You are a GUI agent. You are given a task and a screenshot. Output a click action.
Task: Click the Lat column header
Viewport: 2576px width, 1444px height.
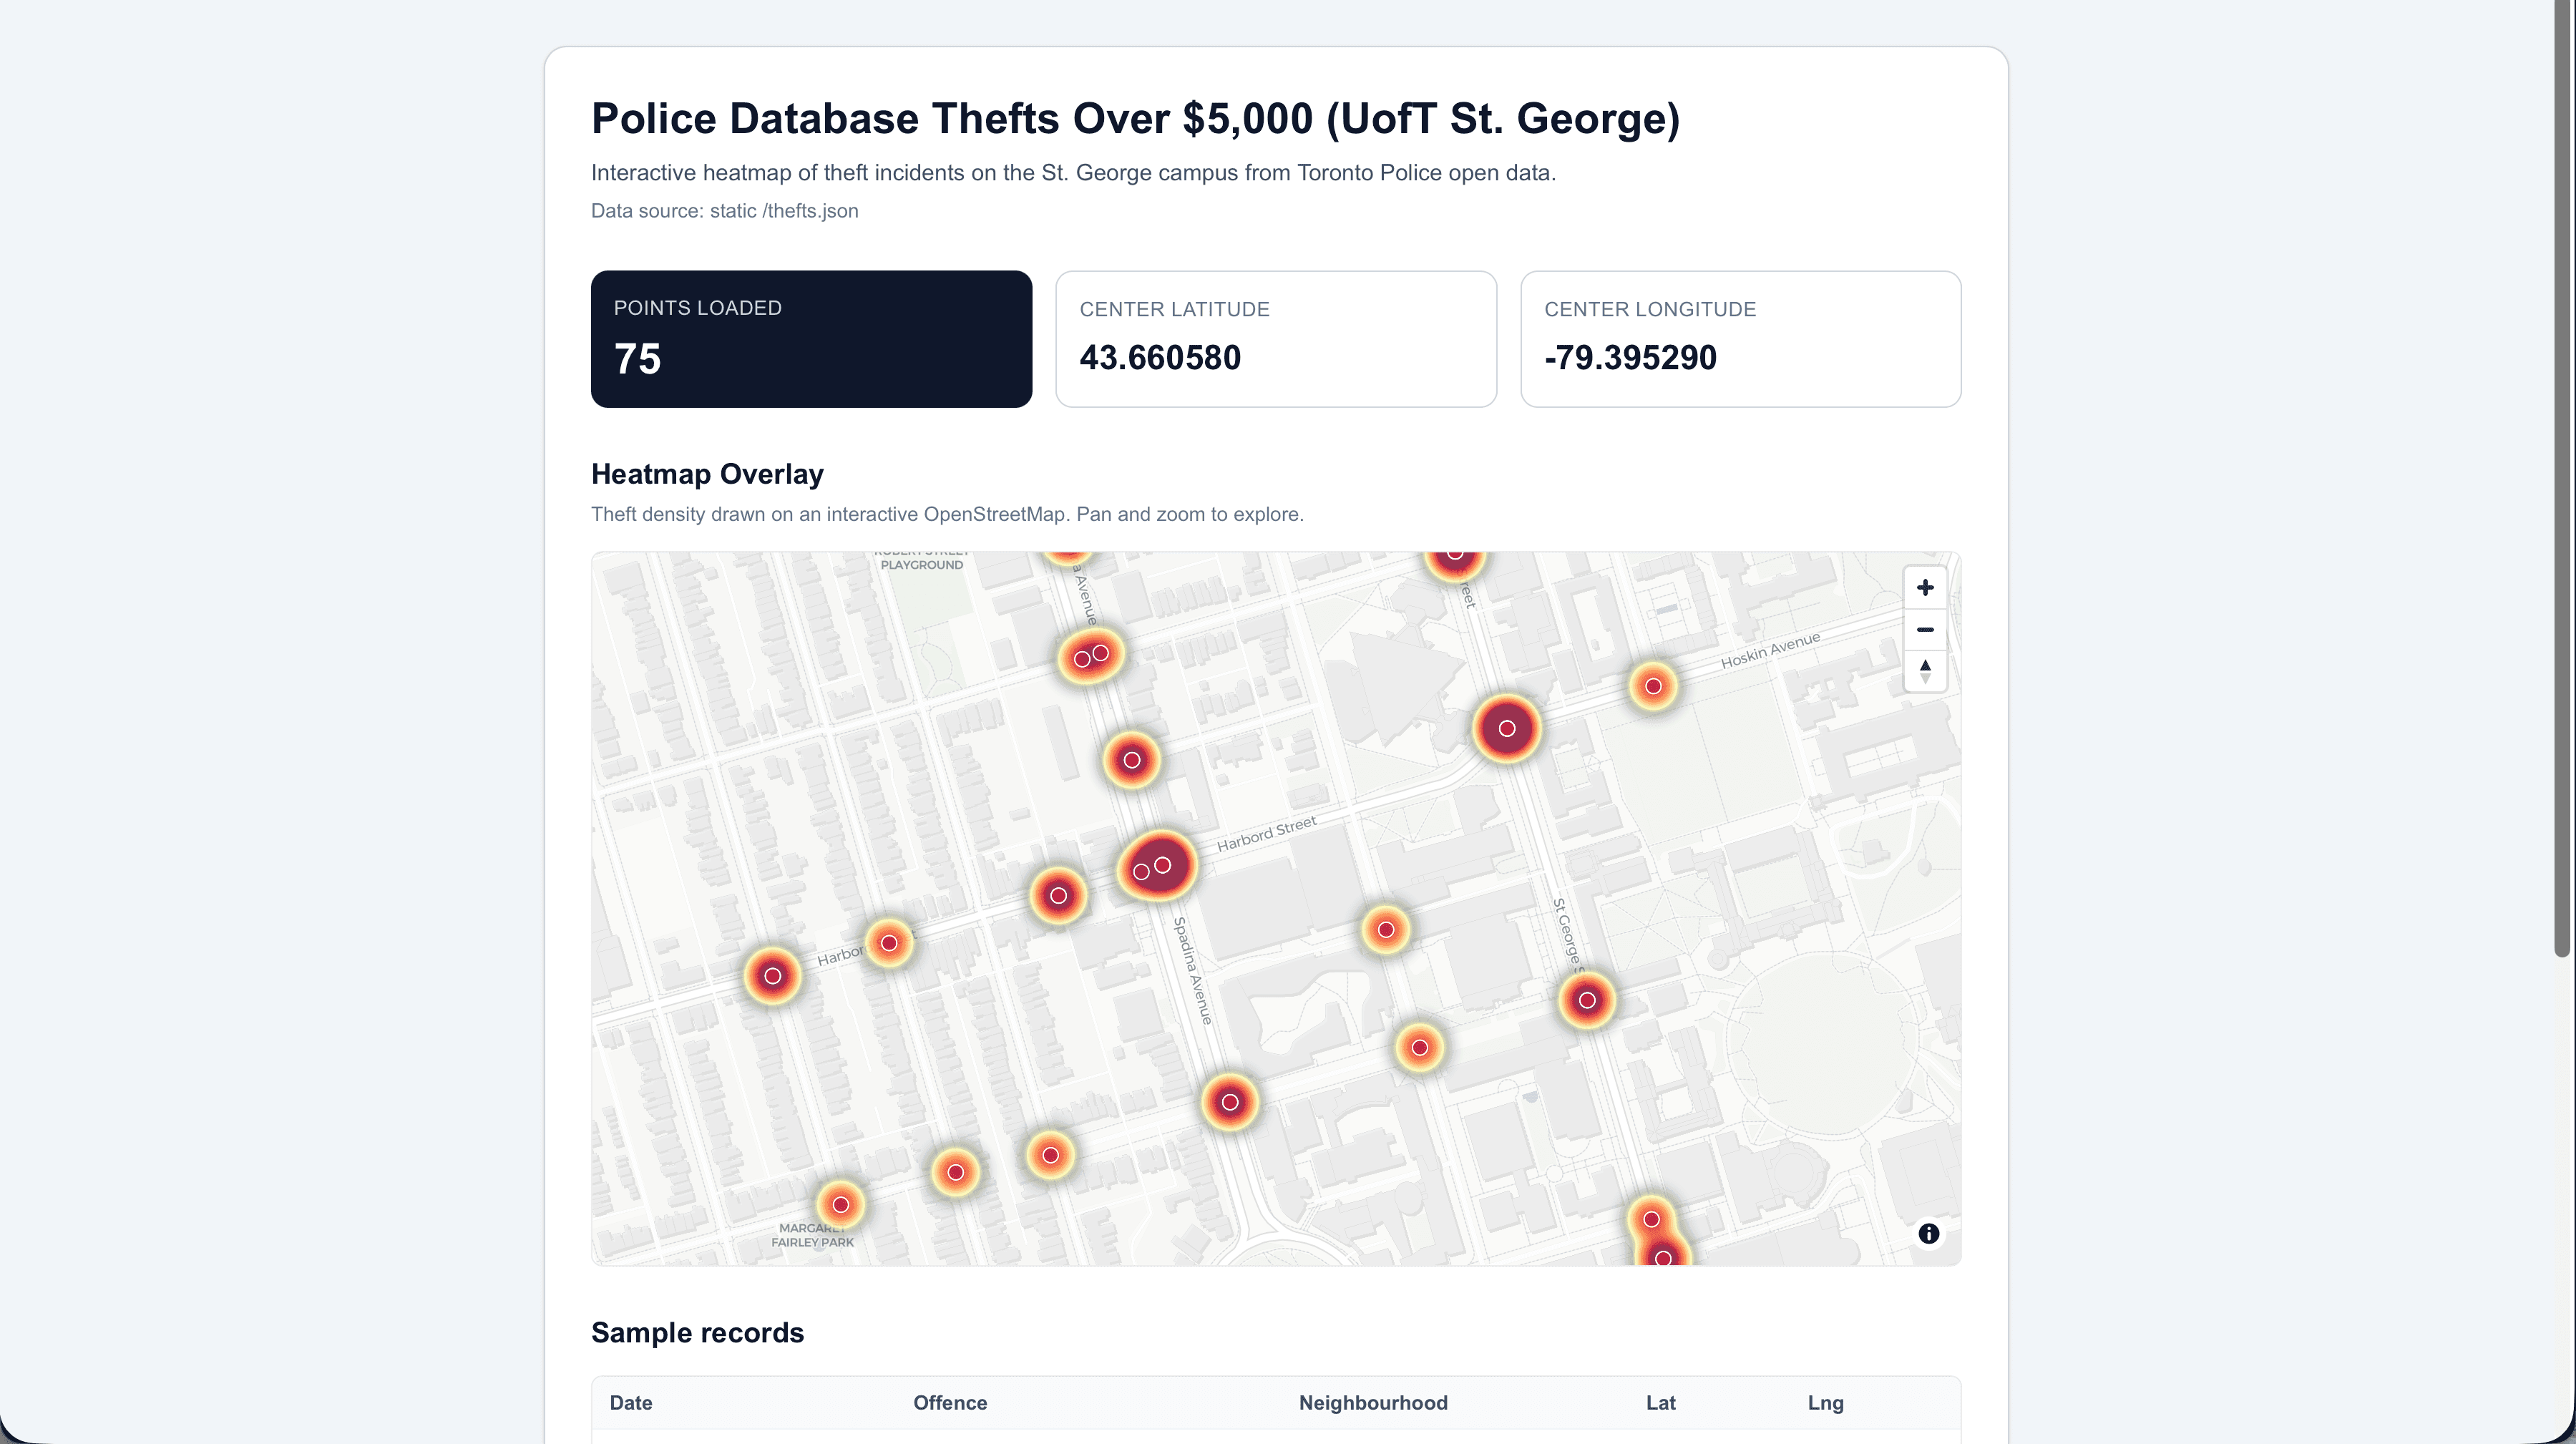1660,1403
